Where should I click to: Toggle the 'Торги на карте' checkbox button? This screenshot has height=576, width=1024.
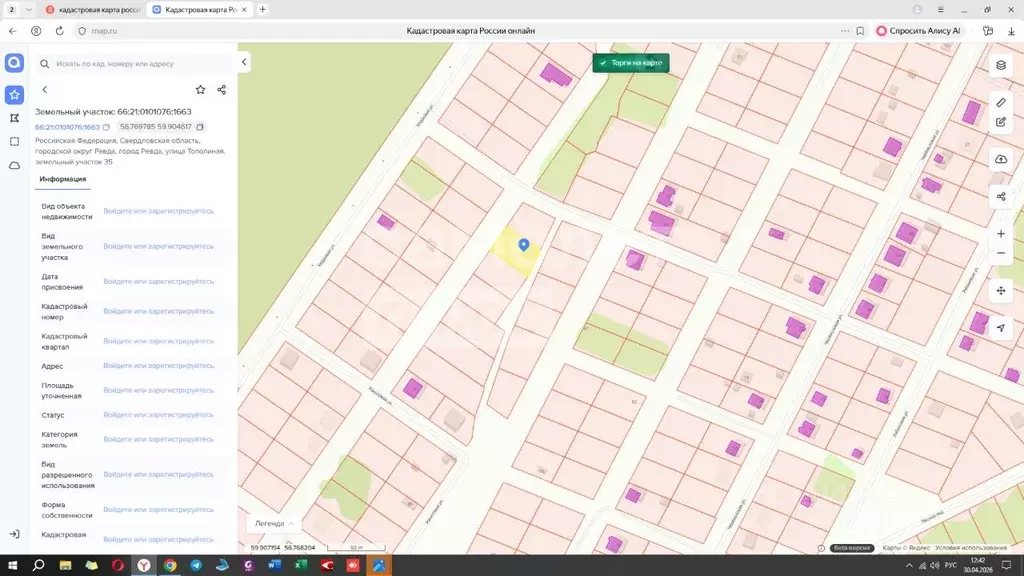631,63
